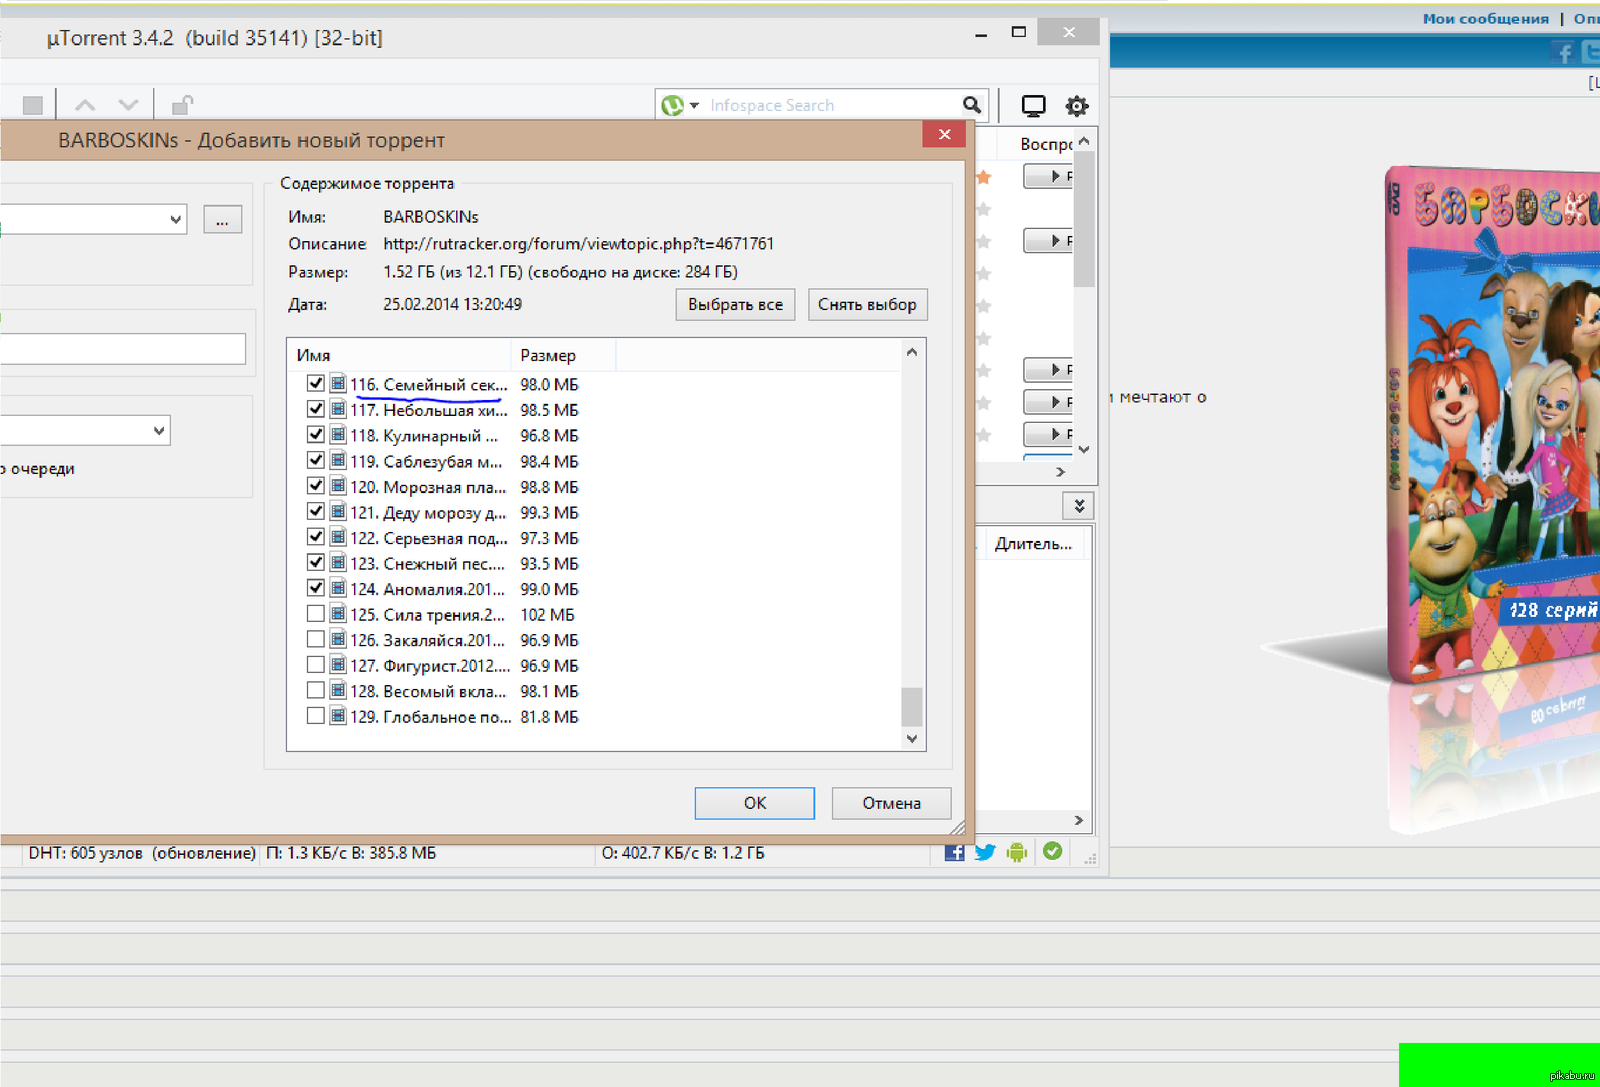Screen dimensions: 1600x1087
Task: Check file 126. Закаляйся
Action: coord(315,639)
